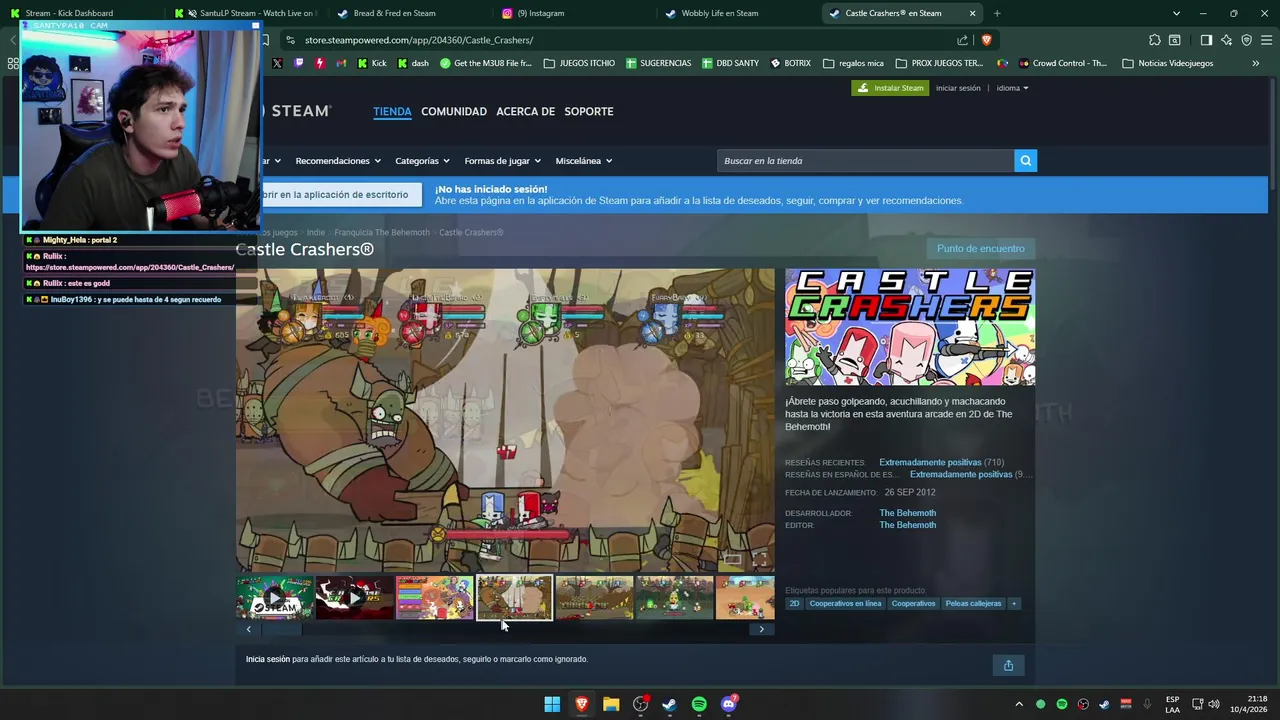
Task: Open the Twitch bookmark icon
Action: (x=298, y=63)
